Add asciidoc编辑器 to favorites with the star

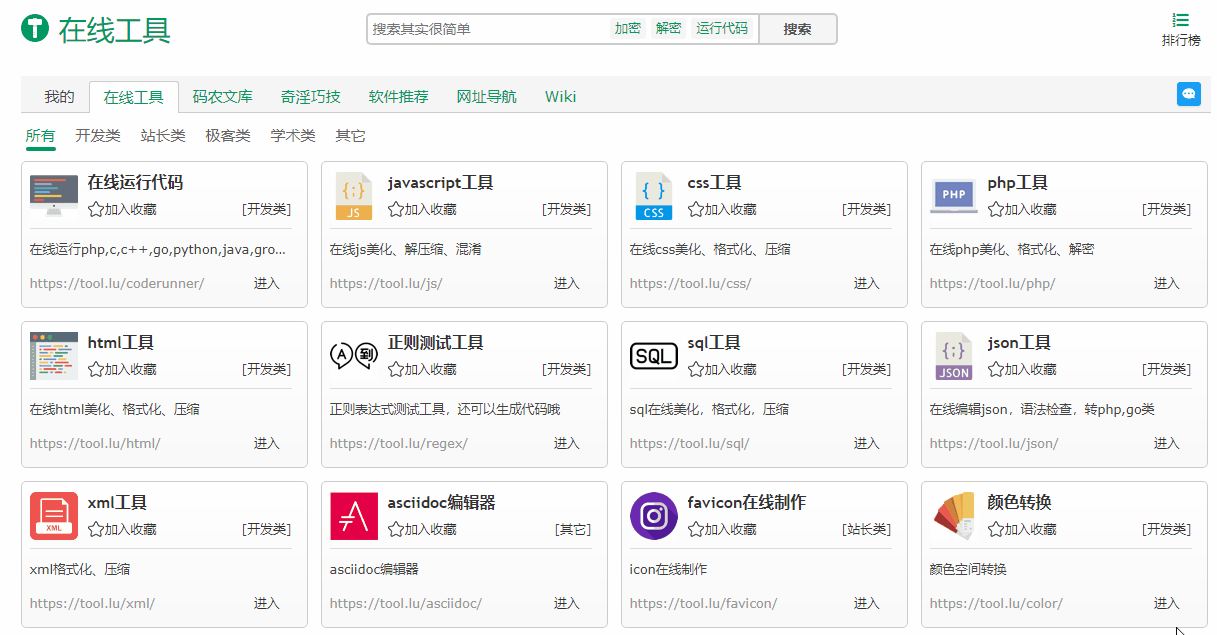[x=396, y=529]
